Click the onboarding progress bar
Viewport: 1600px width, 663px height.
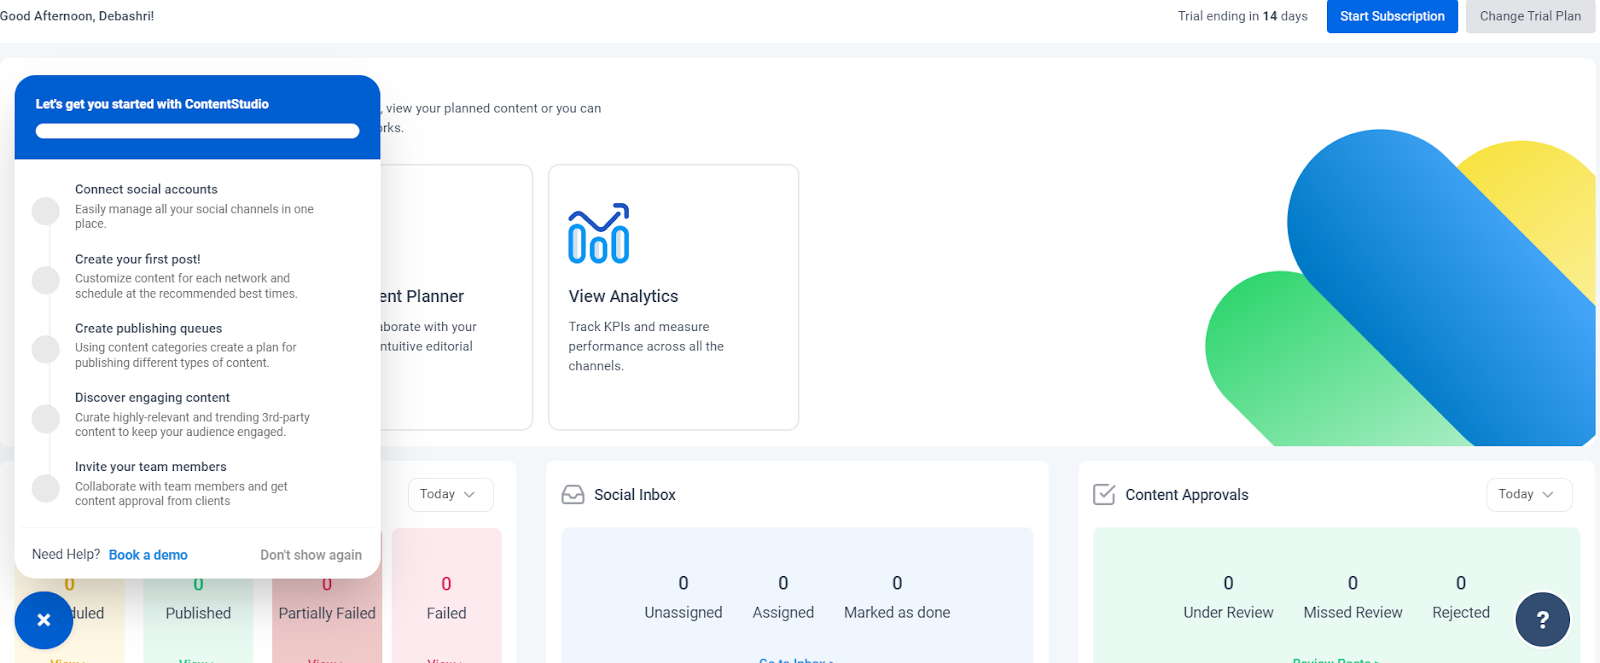pos(197,131)
